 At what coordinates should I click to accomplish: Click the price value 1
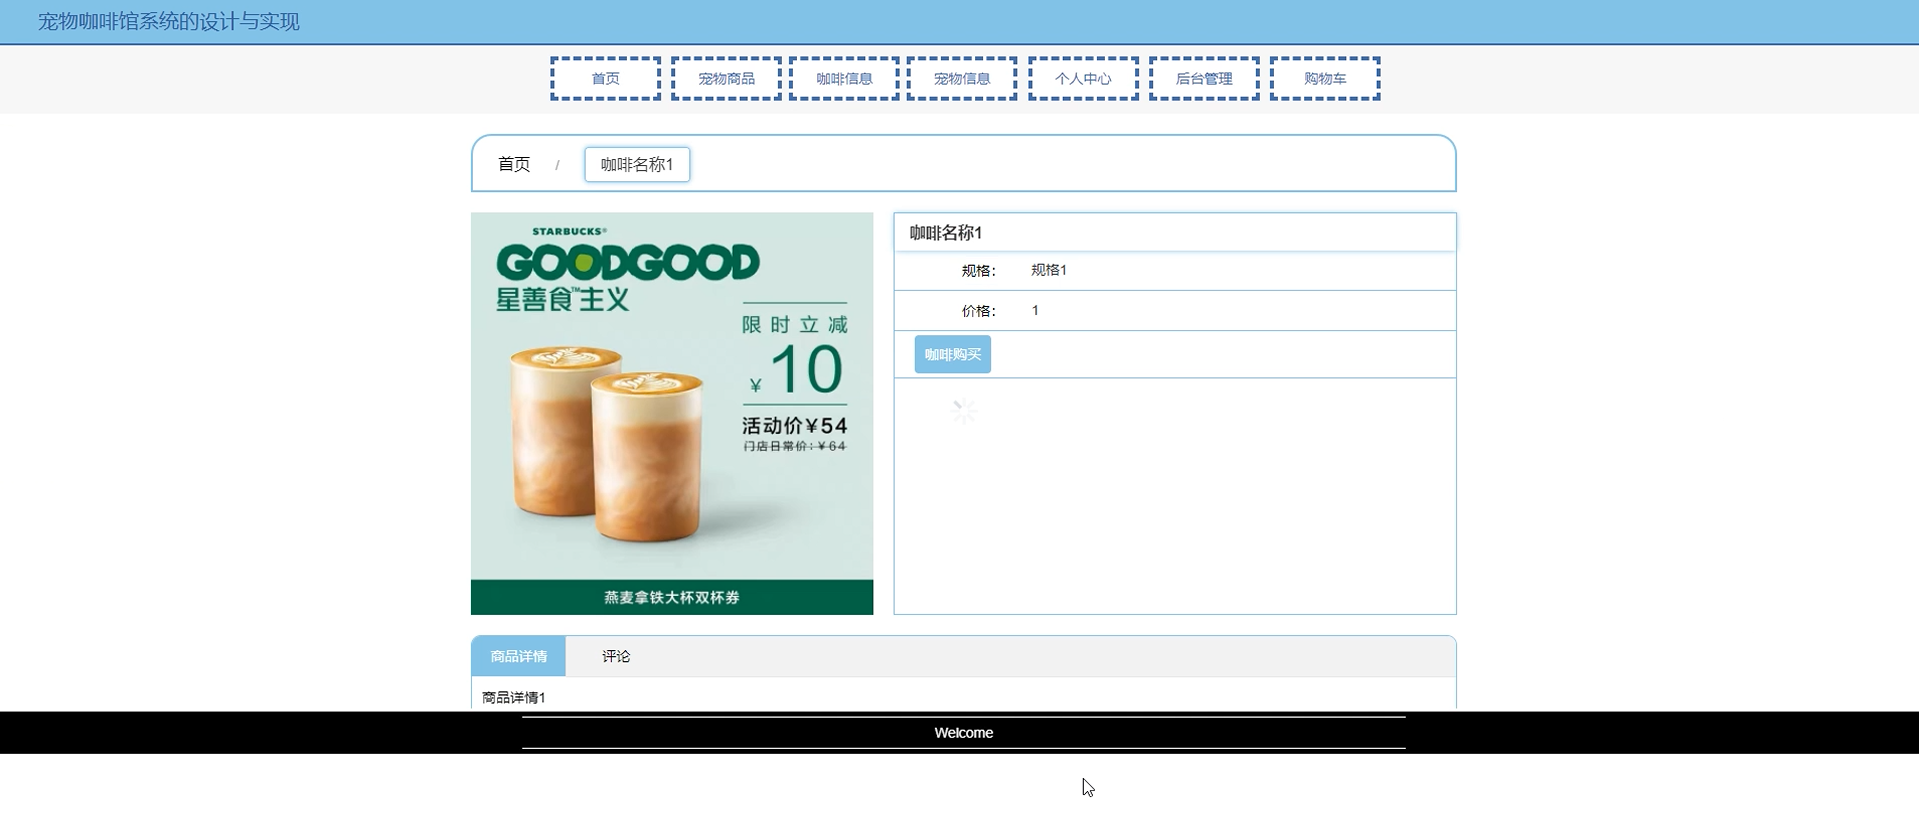coord(1035,310)
